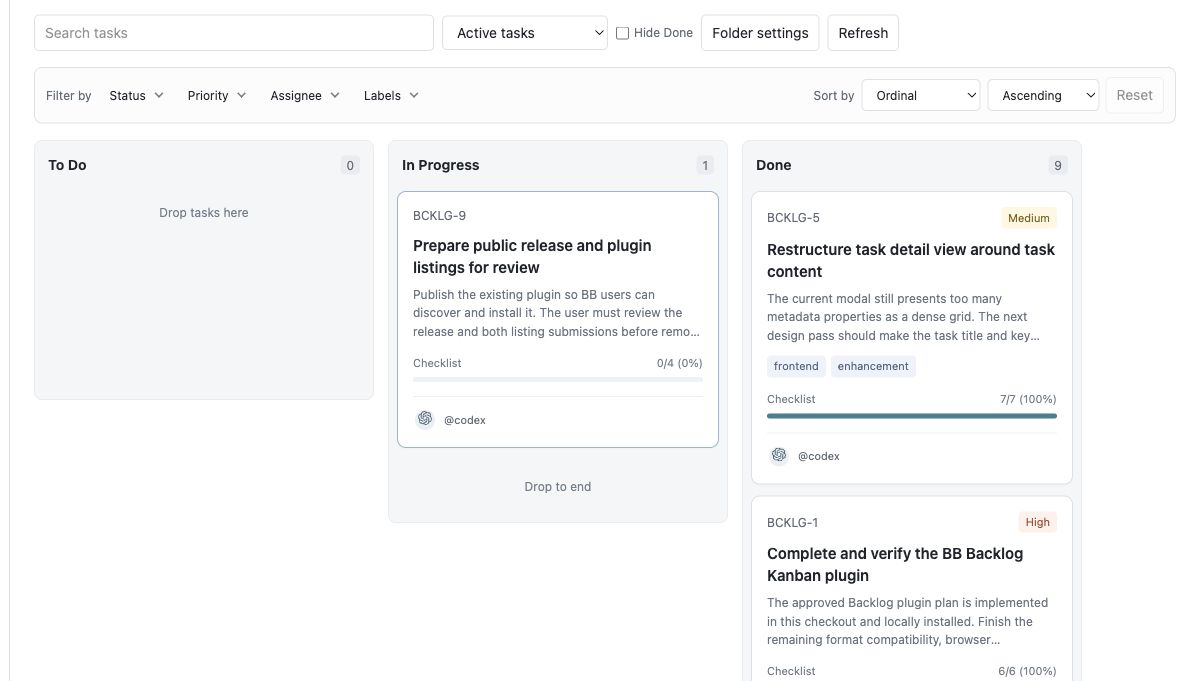This screenshot has width=1200, height=681.
Task: Click the @codex assignee name on BCKLG-9
Action: [x=465, y=420]
